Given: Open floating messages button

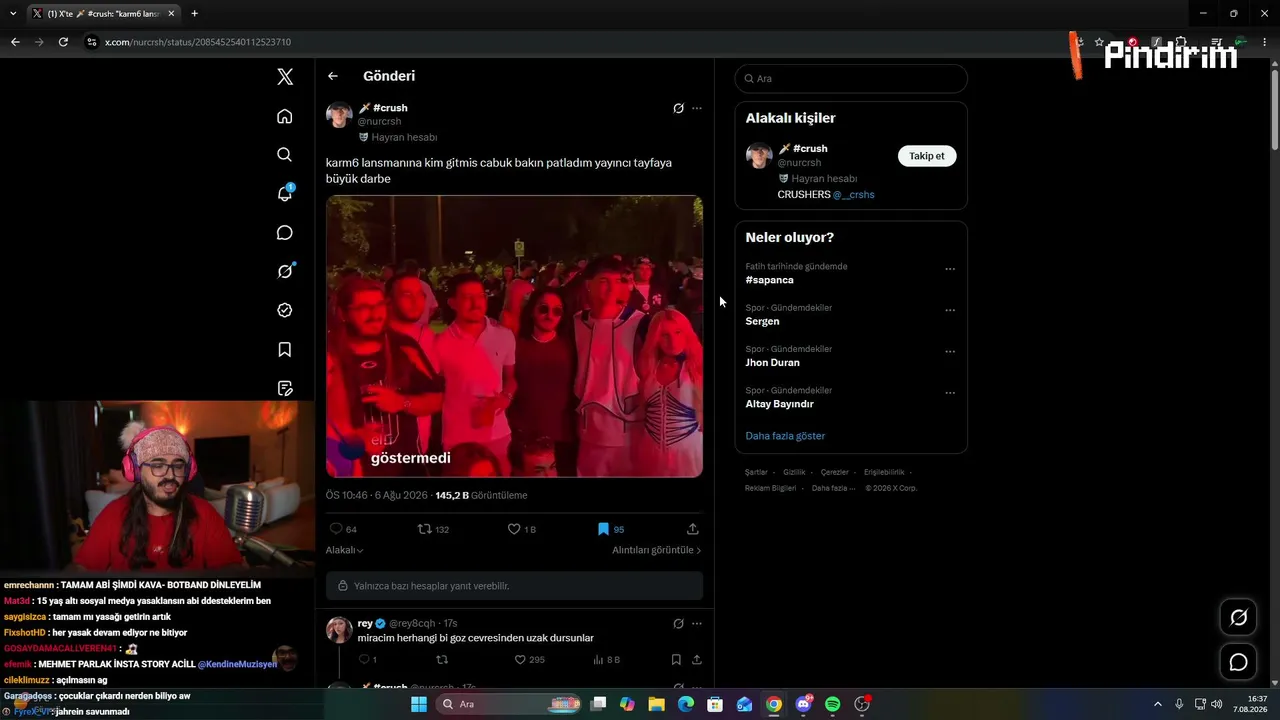Looking at the screenshot, I should (x=1238, y=662).
